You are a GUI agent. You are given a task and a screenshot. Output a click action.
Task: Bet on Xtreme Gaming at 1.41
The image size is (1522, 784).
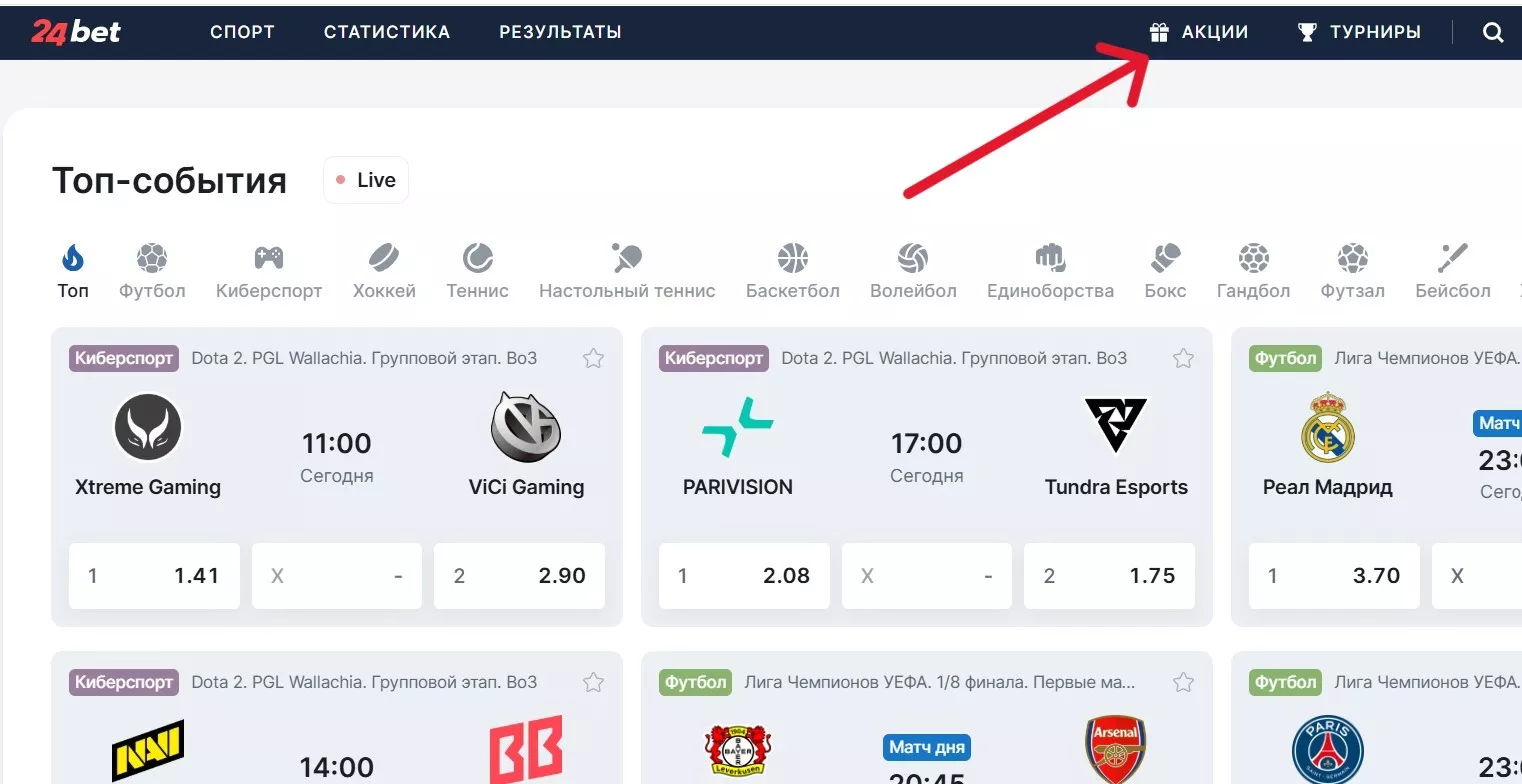[x=154, y=576]
